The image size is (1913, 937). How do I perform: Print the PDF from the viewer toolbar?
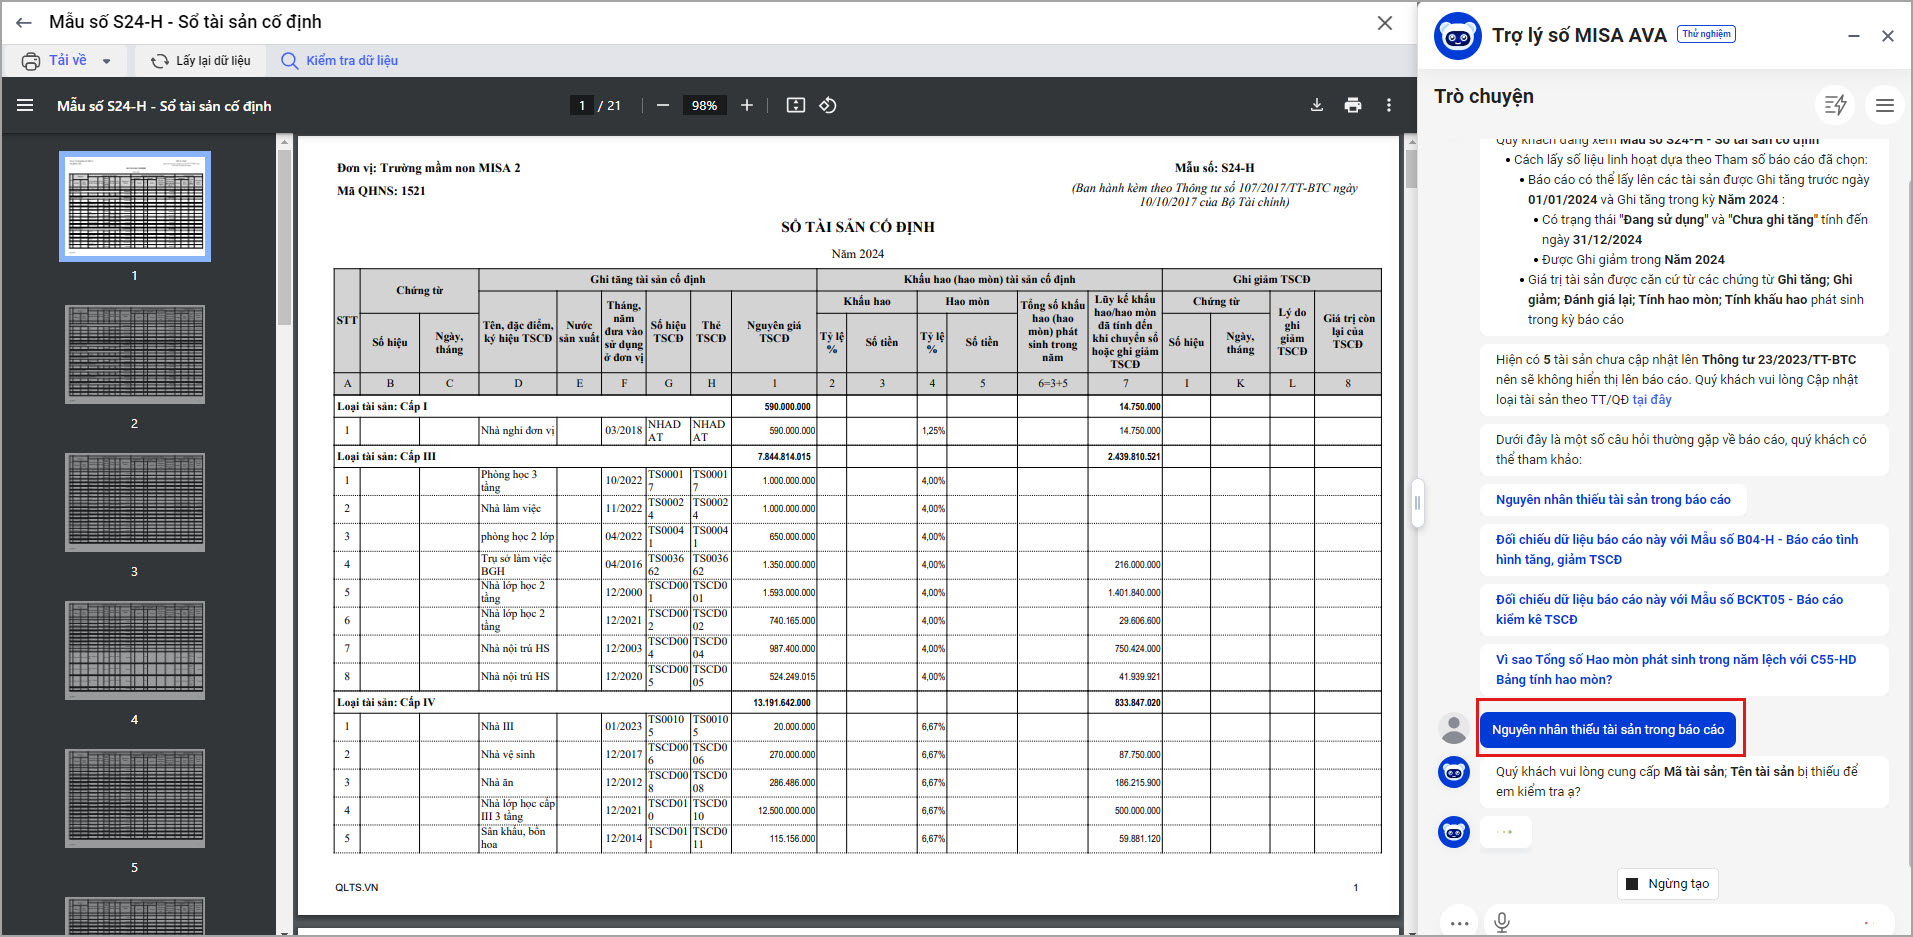tap(1353, 105)
